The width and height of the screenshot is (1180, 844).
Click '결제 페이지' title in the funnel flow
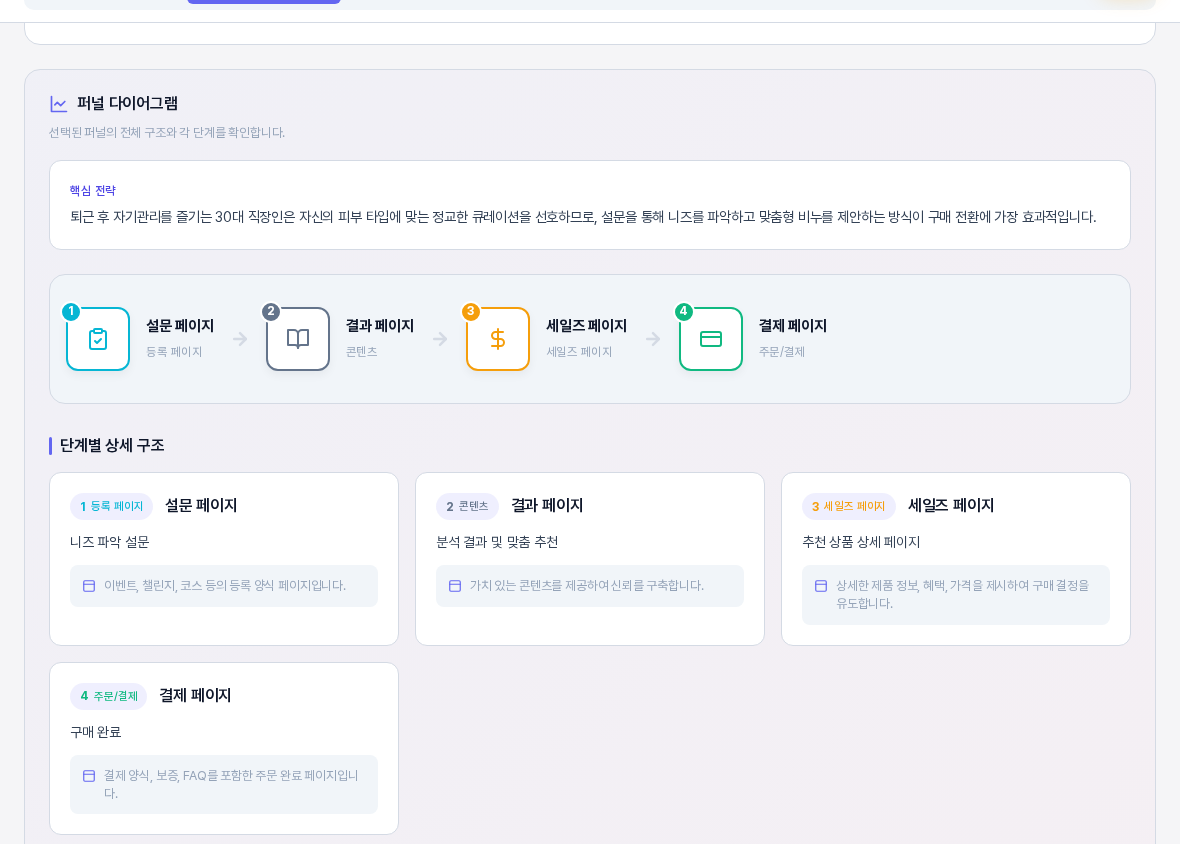(792, 326)
